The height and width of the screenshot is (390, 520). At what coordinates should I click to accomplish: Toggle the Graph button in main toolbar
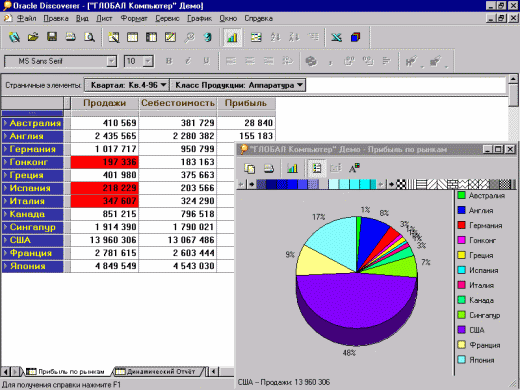[232, 37]
